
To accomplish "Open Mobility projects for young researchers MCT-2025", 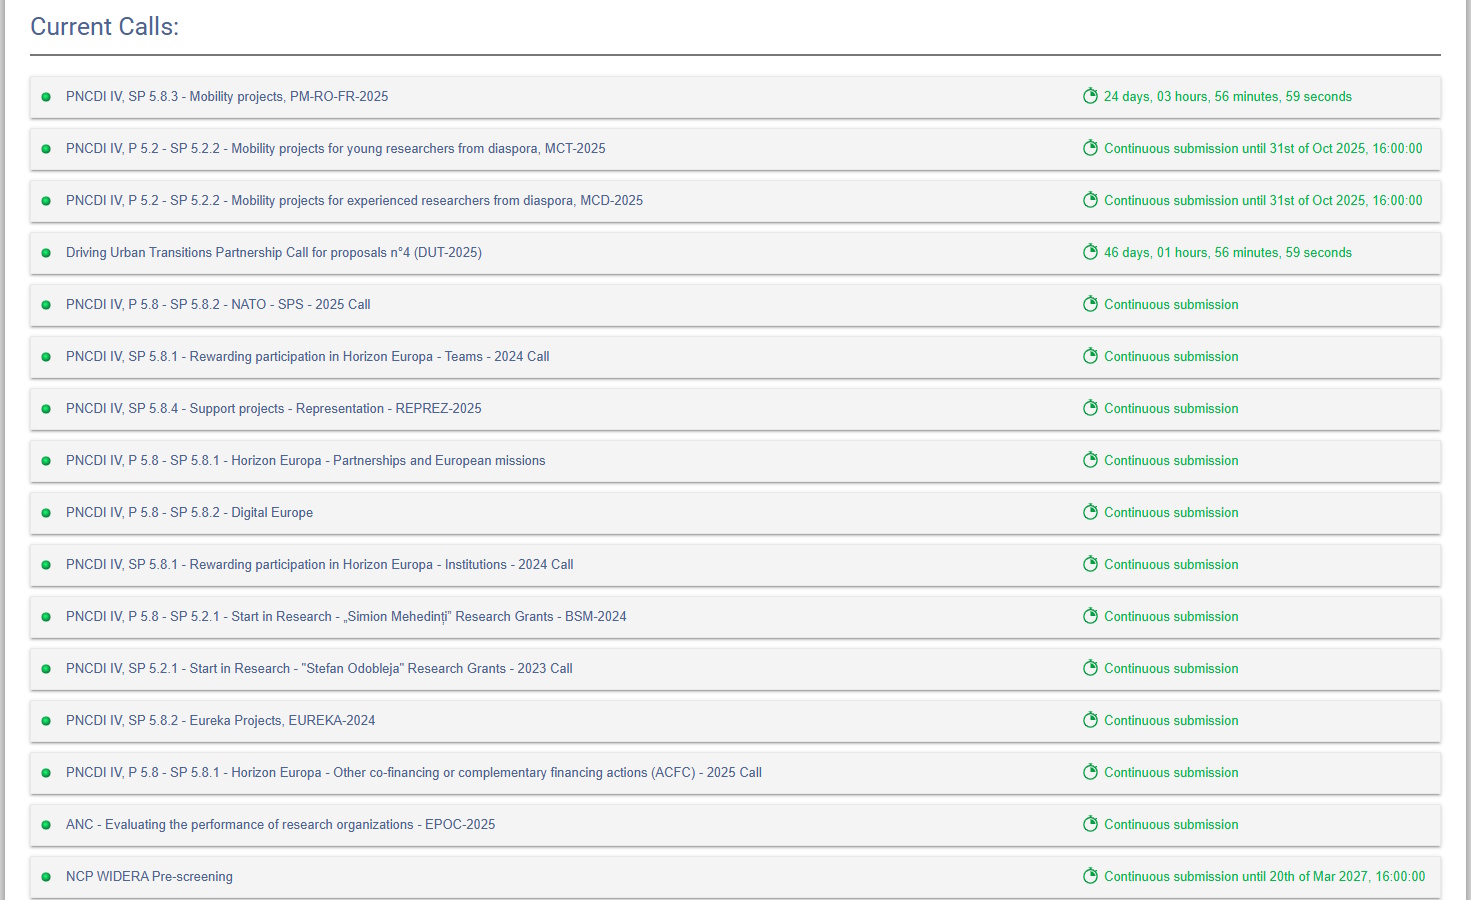I will coord(335,149).
